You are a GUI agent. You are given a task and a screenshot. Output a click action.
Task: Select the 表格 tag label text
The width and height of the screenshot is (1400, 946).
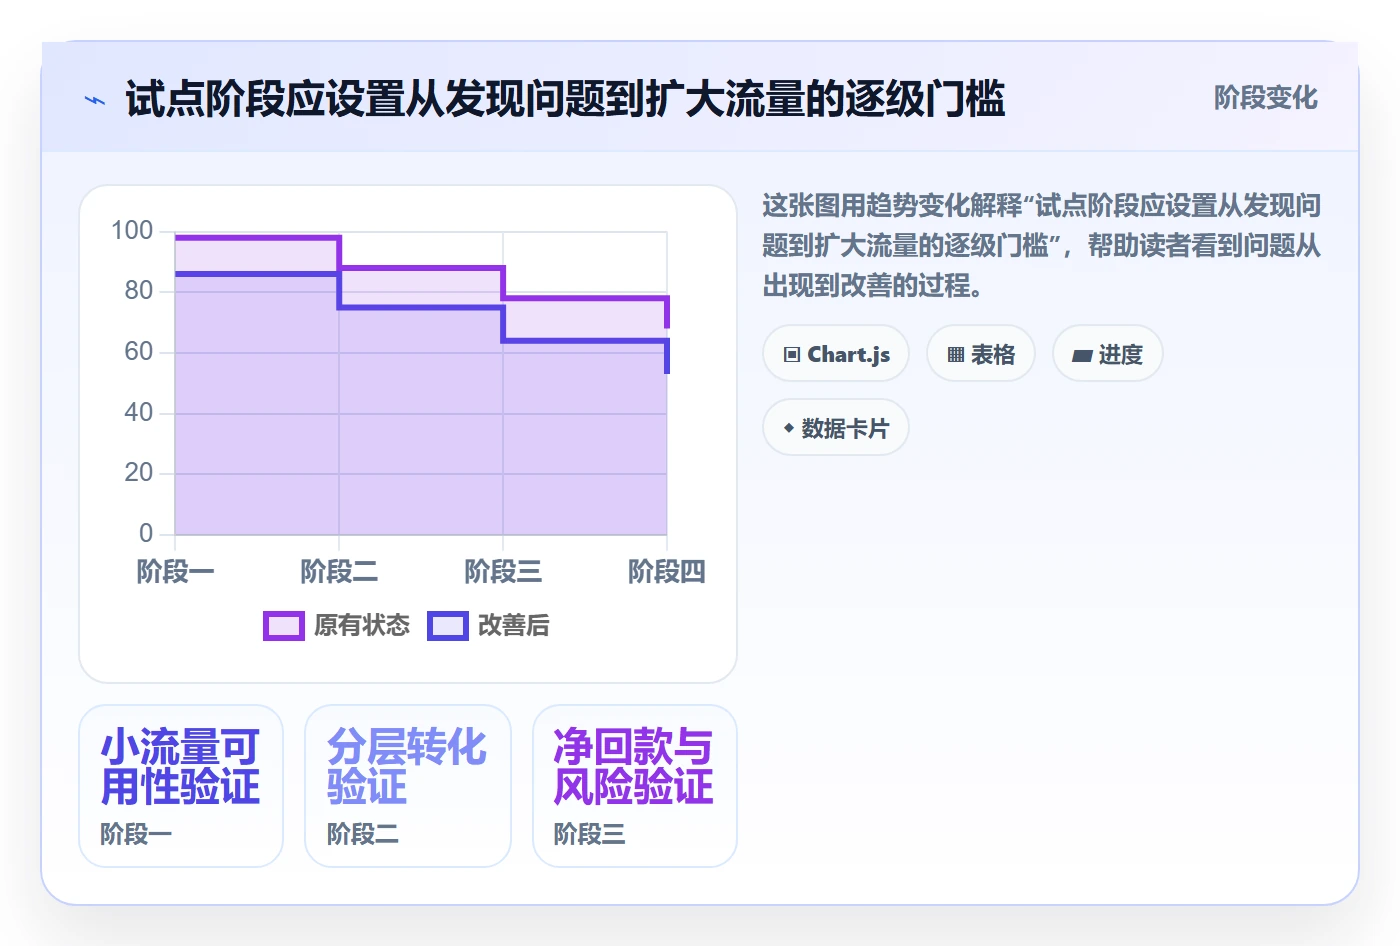[x=993, y=354]
